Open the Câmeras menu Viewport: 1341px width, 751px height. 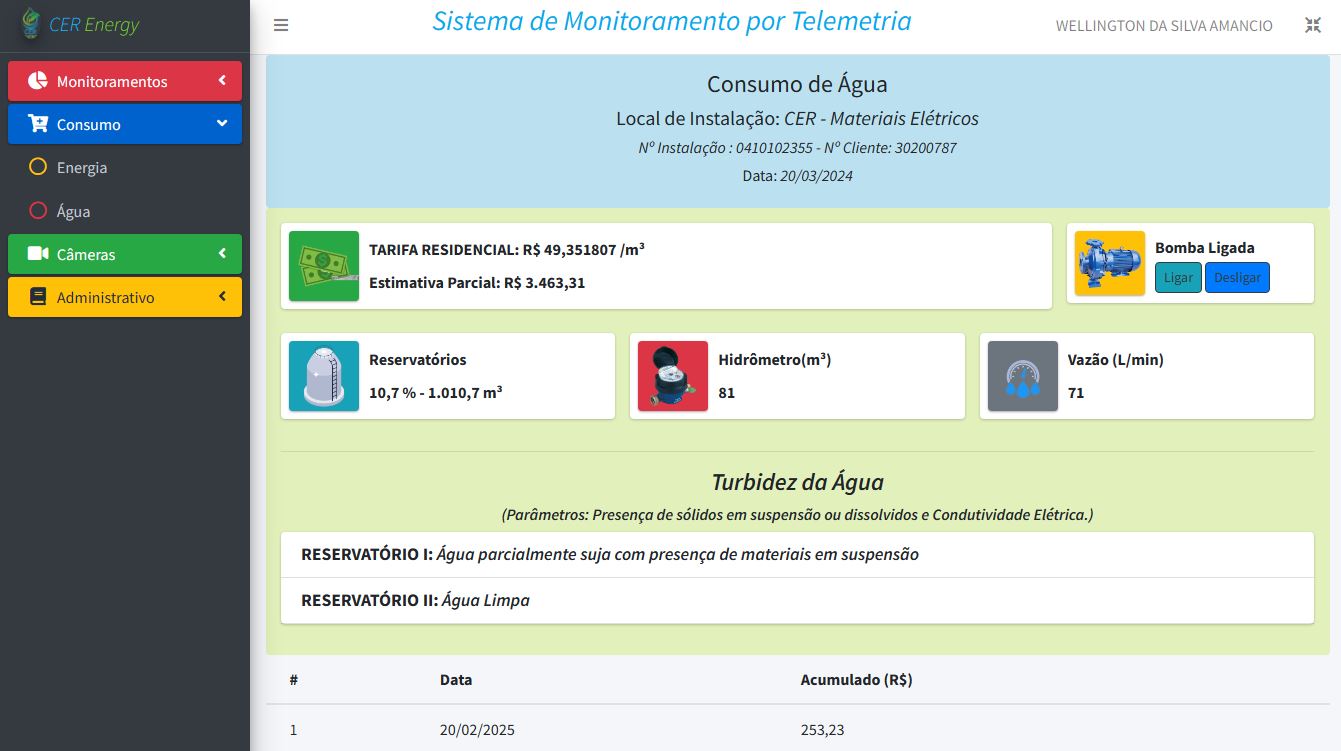click(125, 254)
